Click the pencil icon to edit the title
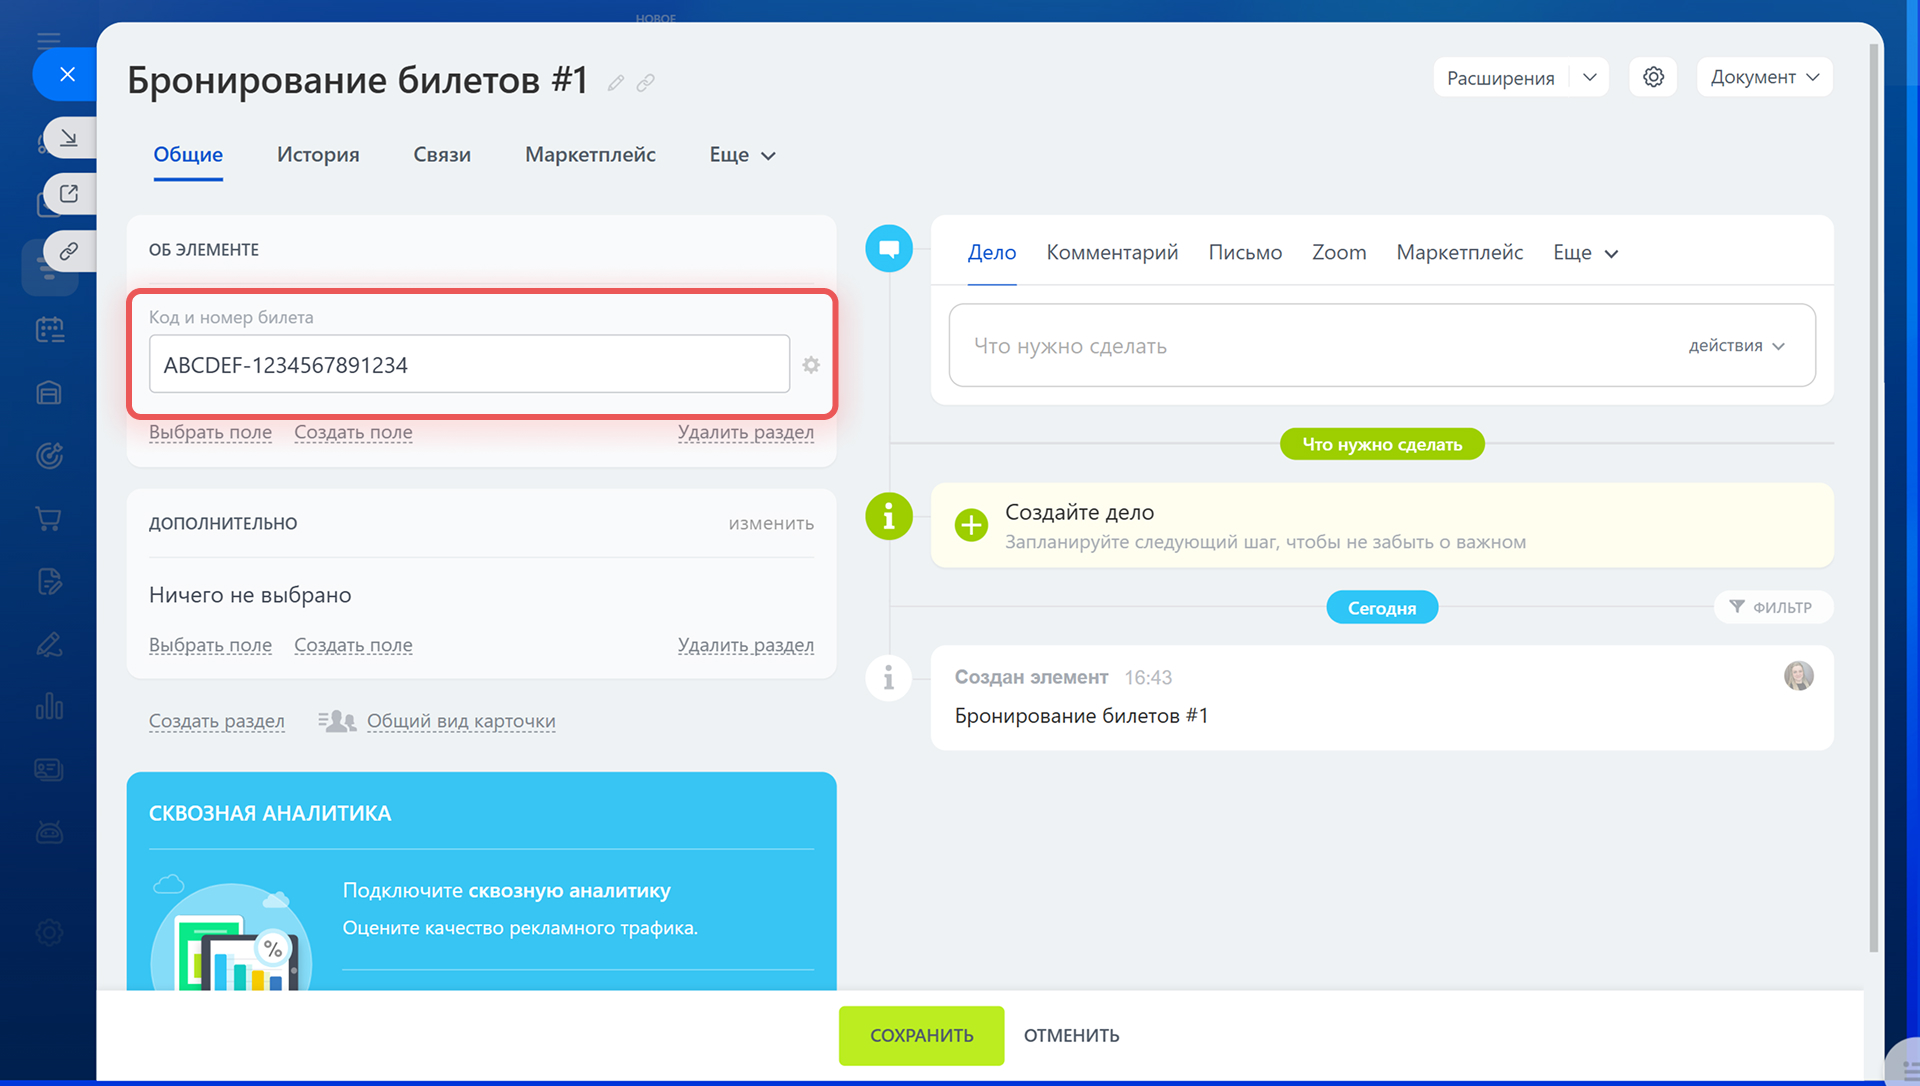This screenshot has width=1920, height=1086. (x=616, y=83)
